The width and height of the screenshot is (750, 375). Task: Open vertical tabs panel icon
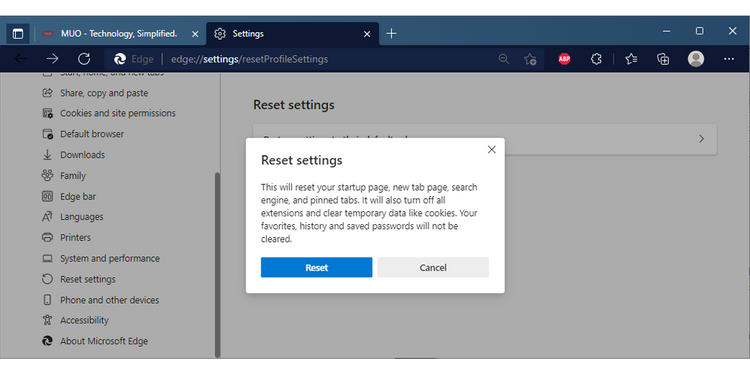coord(18,34)
